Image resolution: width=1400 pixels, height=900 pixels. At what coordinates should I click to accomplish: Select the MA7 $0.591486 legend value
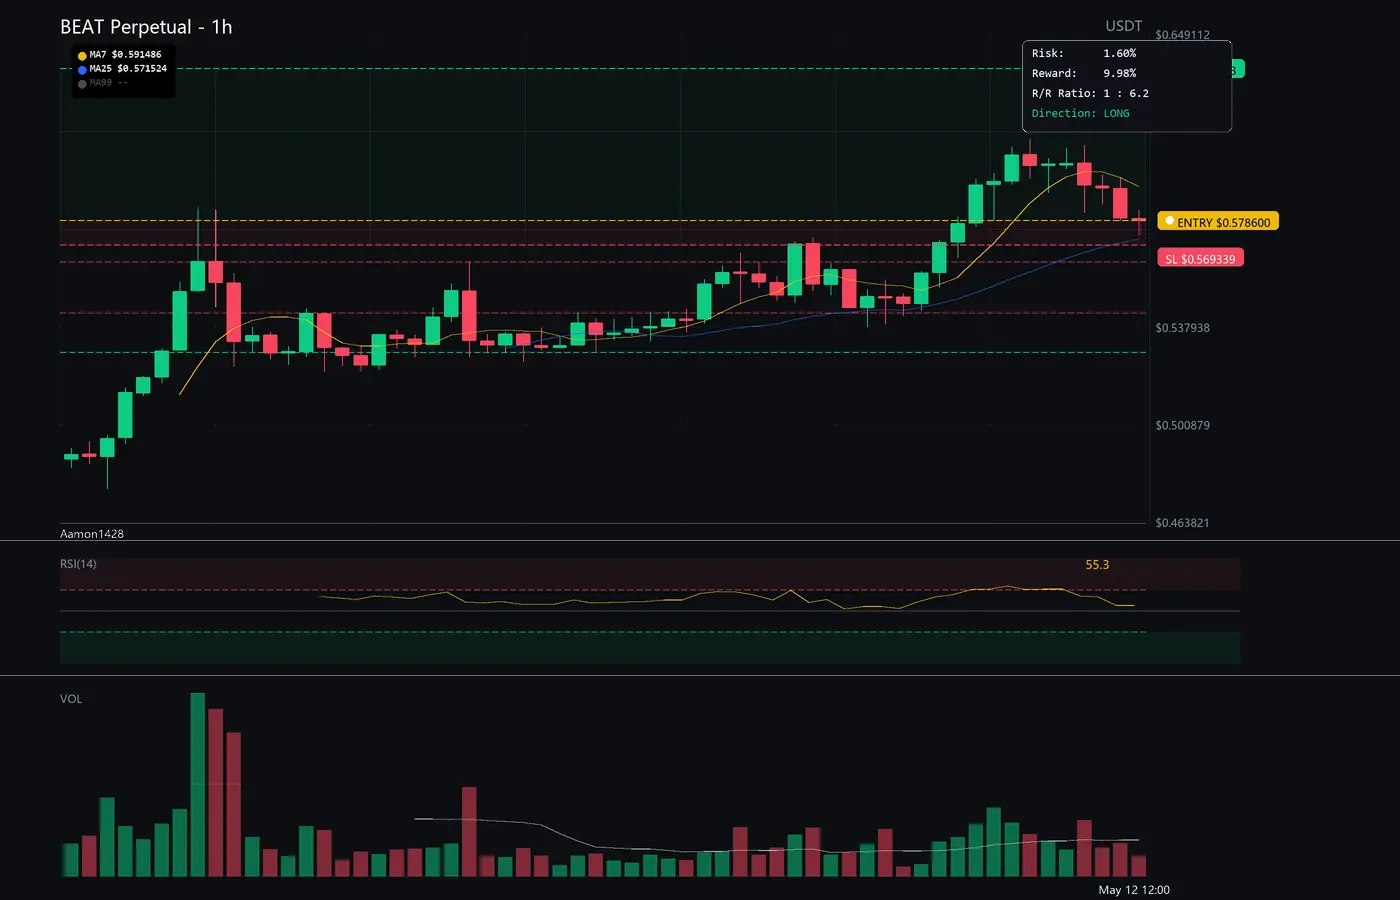pos(125,55)
